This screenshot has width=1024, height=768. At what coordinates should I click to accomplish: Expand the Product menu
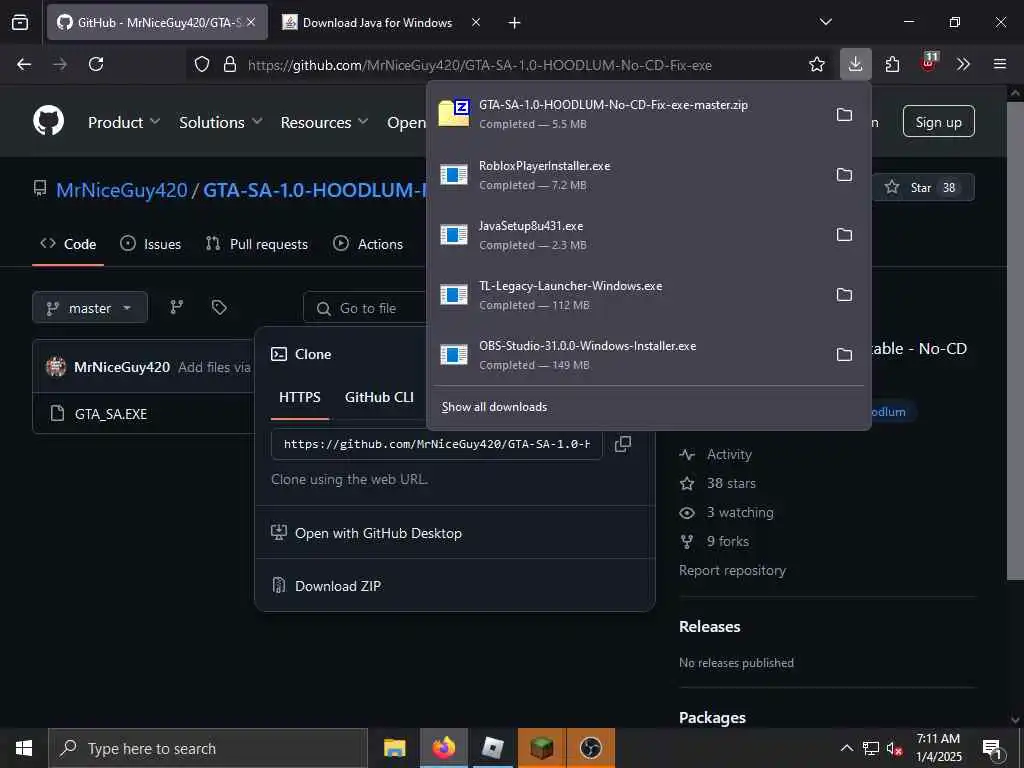point(123,122)
